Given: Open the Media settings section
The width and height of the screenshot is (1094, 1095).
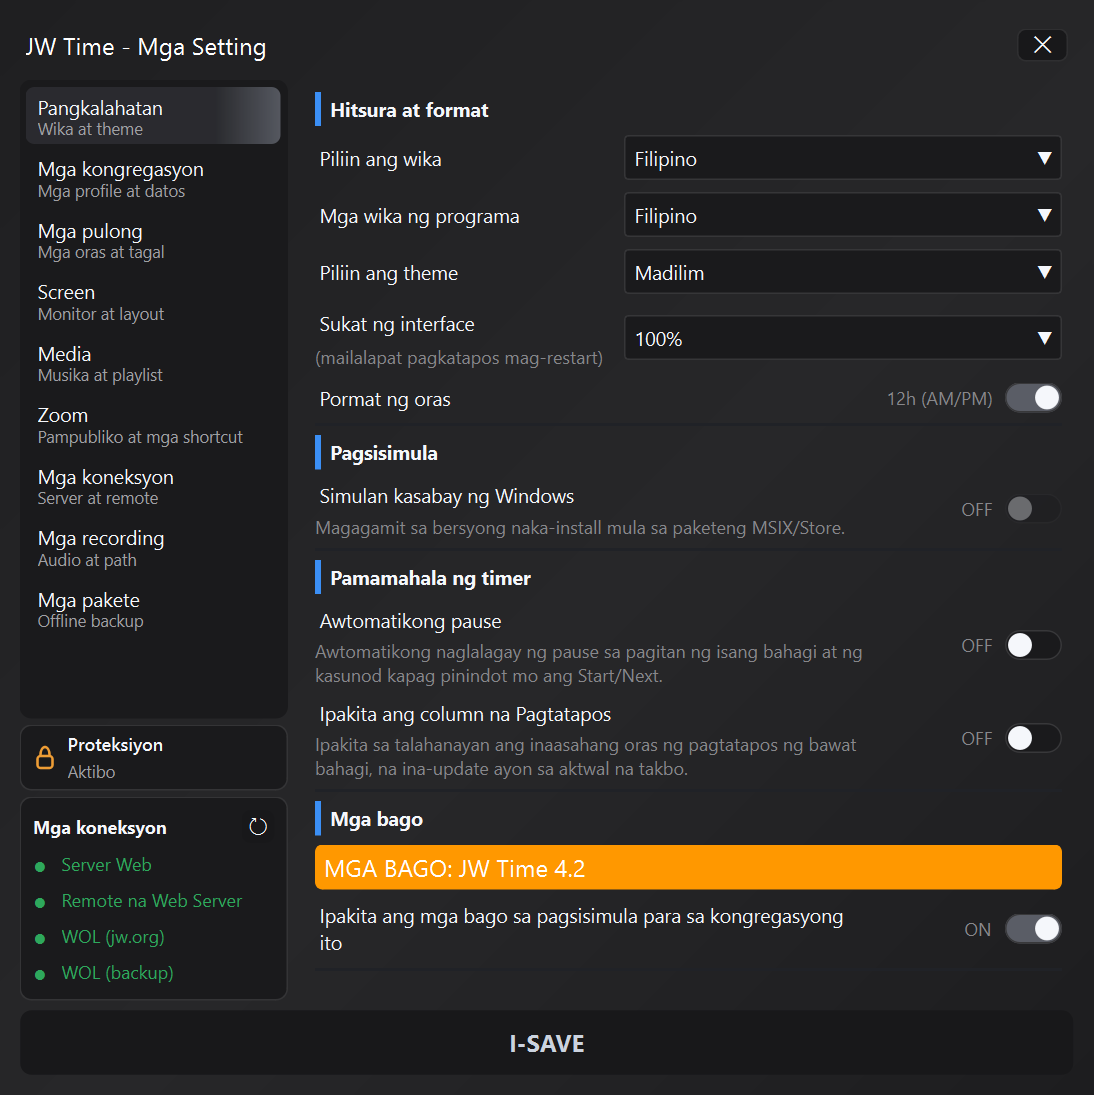Looking at the screenshot, I should click(153, 364).
